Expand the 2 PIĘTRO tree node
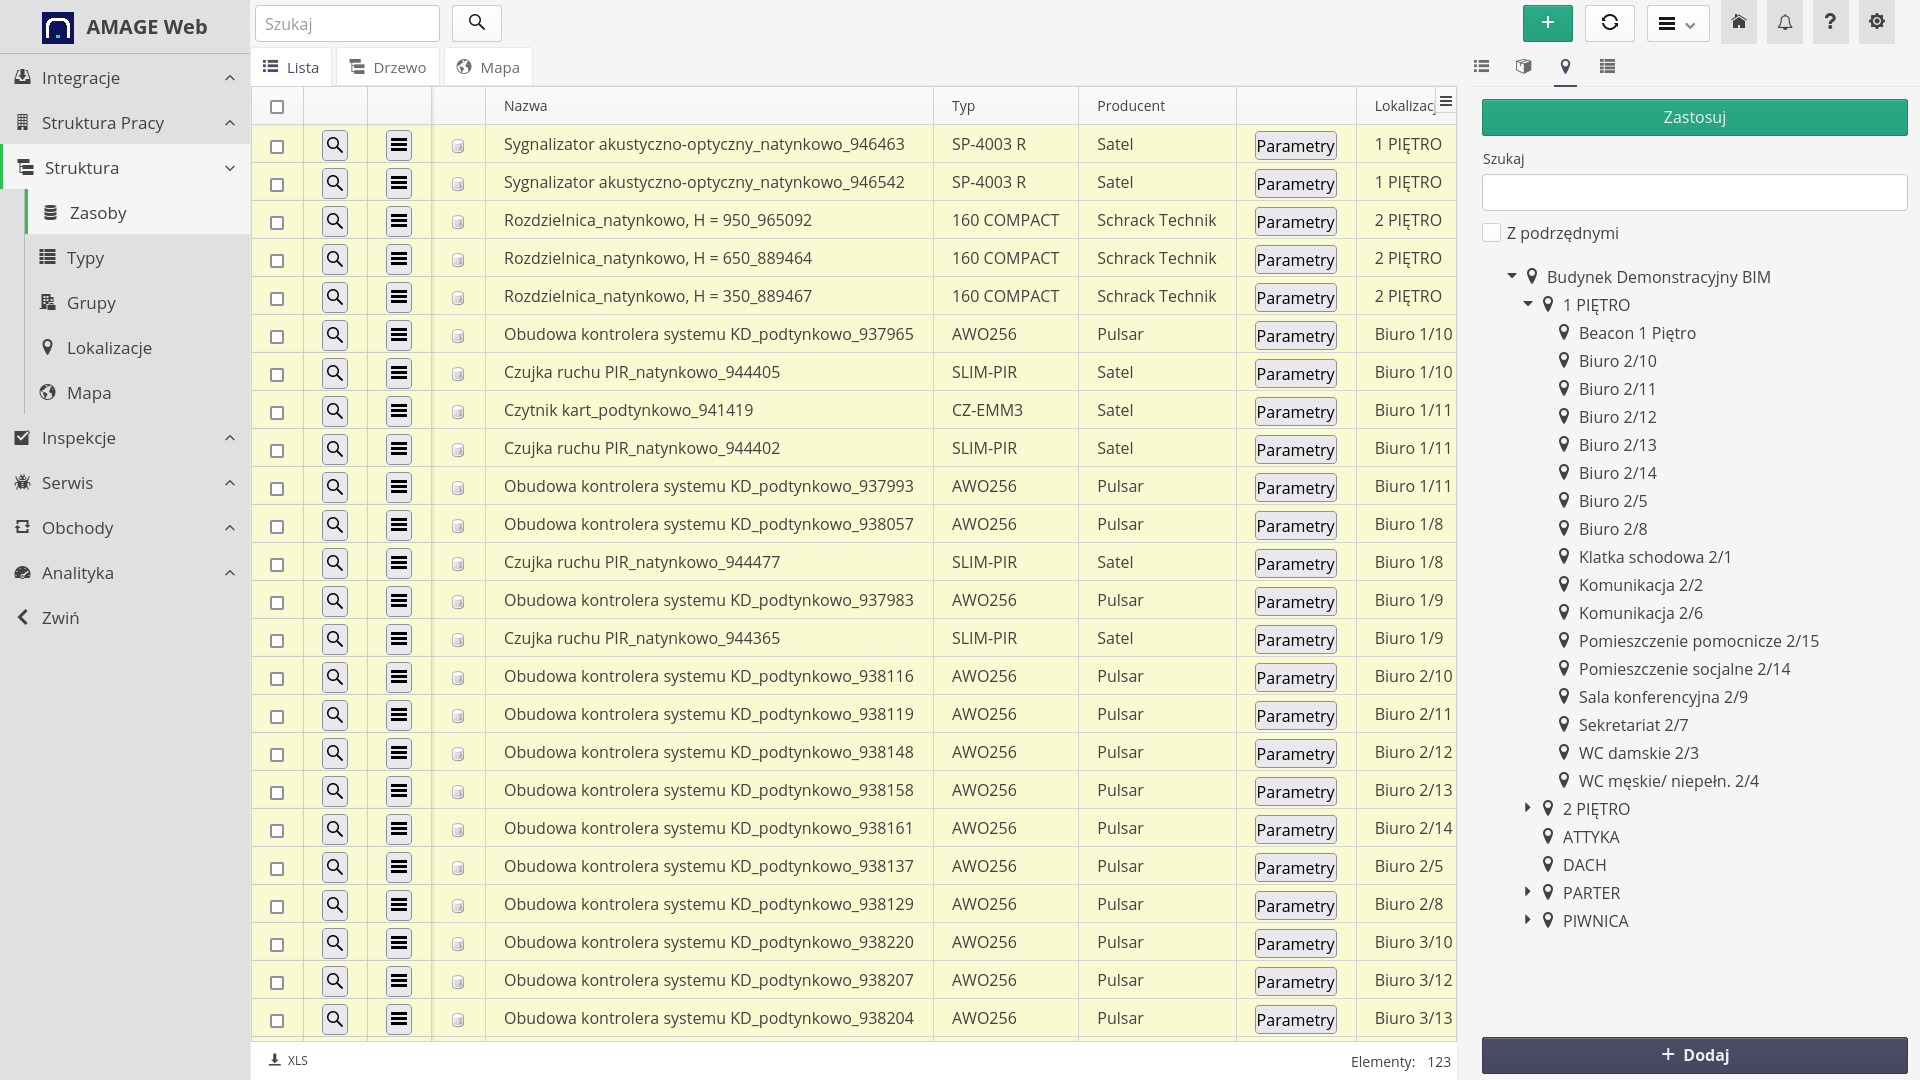Image resolution: width=1920 pixels, height=1080 pixels. [x=1528, y=808]
